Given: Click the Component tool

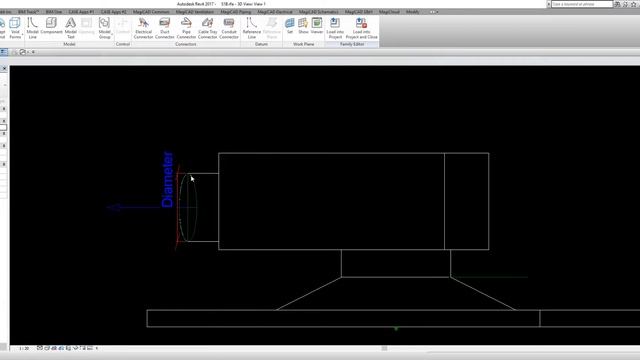Looking at the screenshot, I should point(51,26).
